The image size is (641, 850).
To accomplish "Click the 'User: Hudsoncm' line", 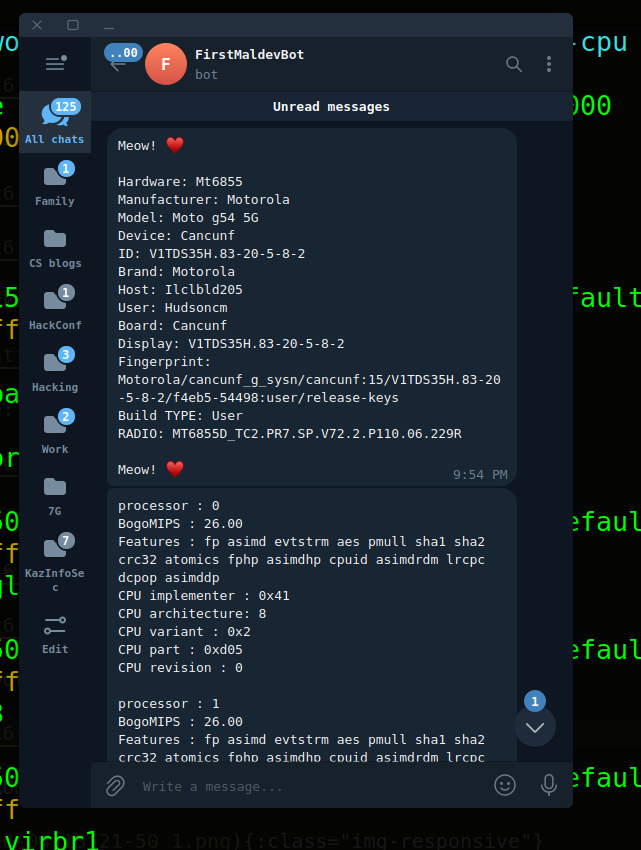I will 172,307.
